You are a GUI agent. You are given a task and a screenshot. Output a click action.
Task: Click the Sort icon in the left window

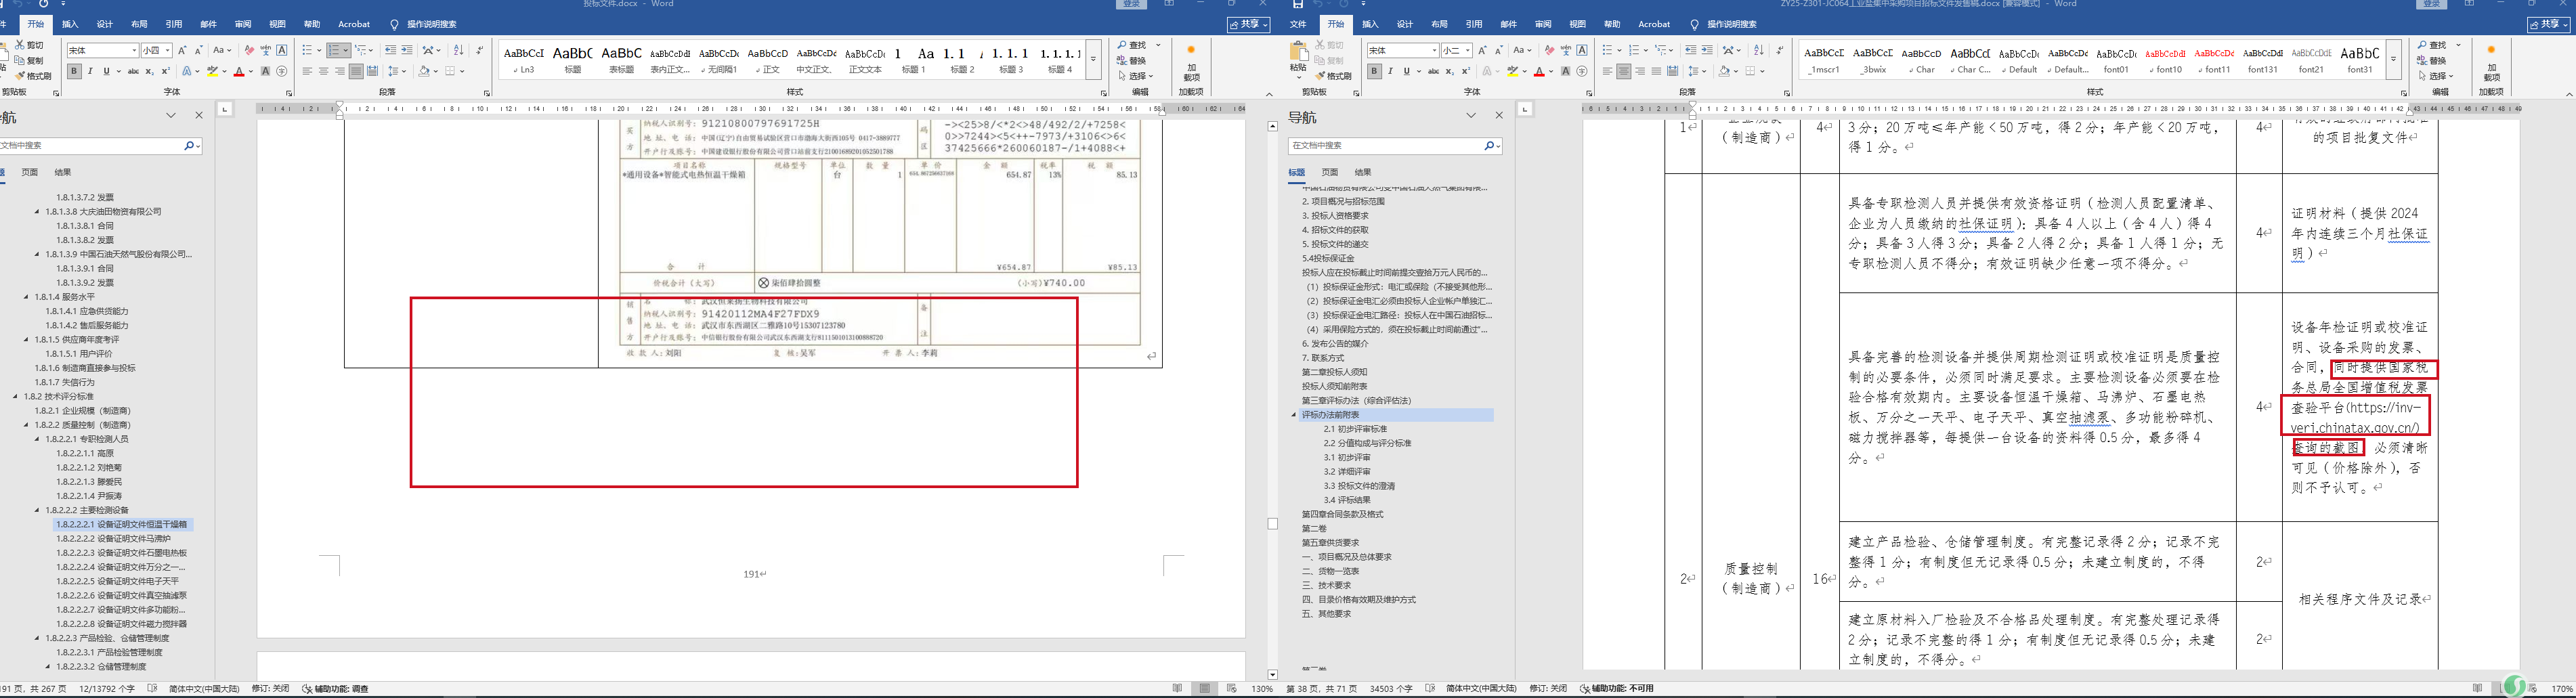coord(458,50)
